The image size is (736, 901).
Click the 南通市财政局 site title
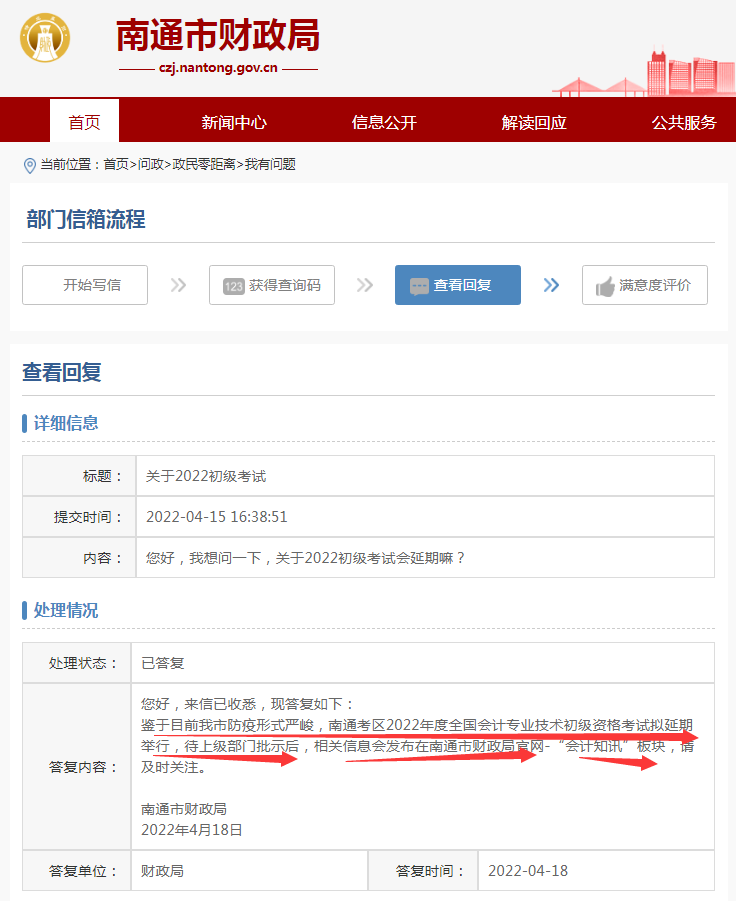[218, 35]
